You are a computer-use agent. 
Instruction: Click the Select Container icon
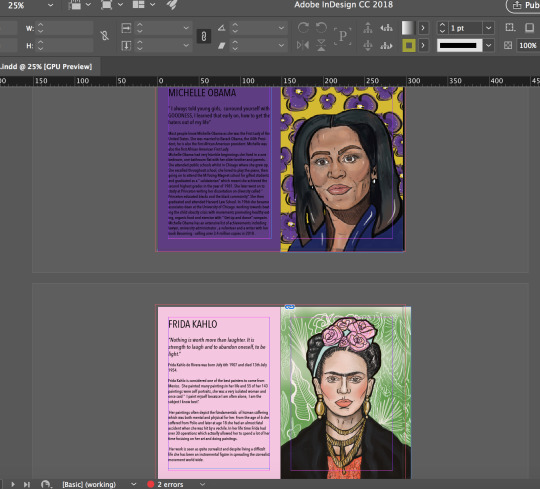click(x=368, y=28)
